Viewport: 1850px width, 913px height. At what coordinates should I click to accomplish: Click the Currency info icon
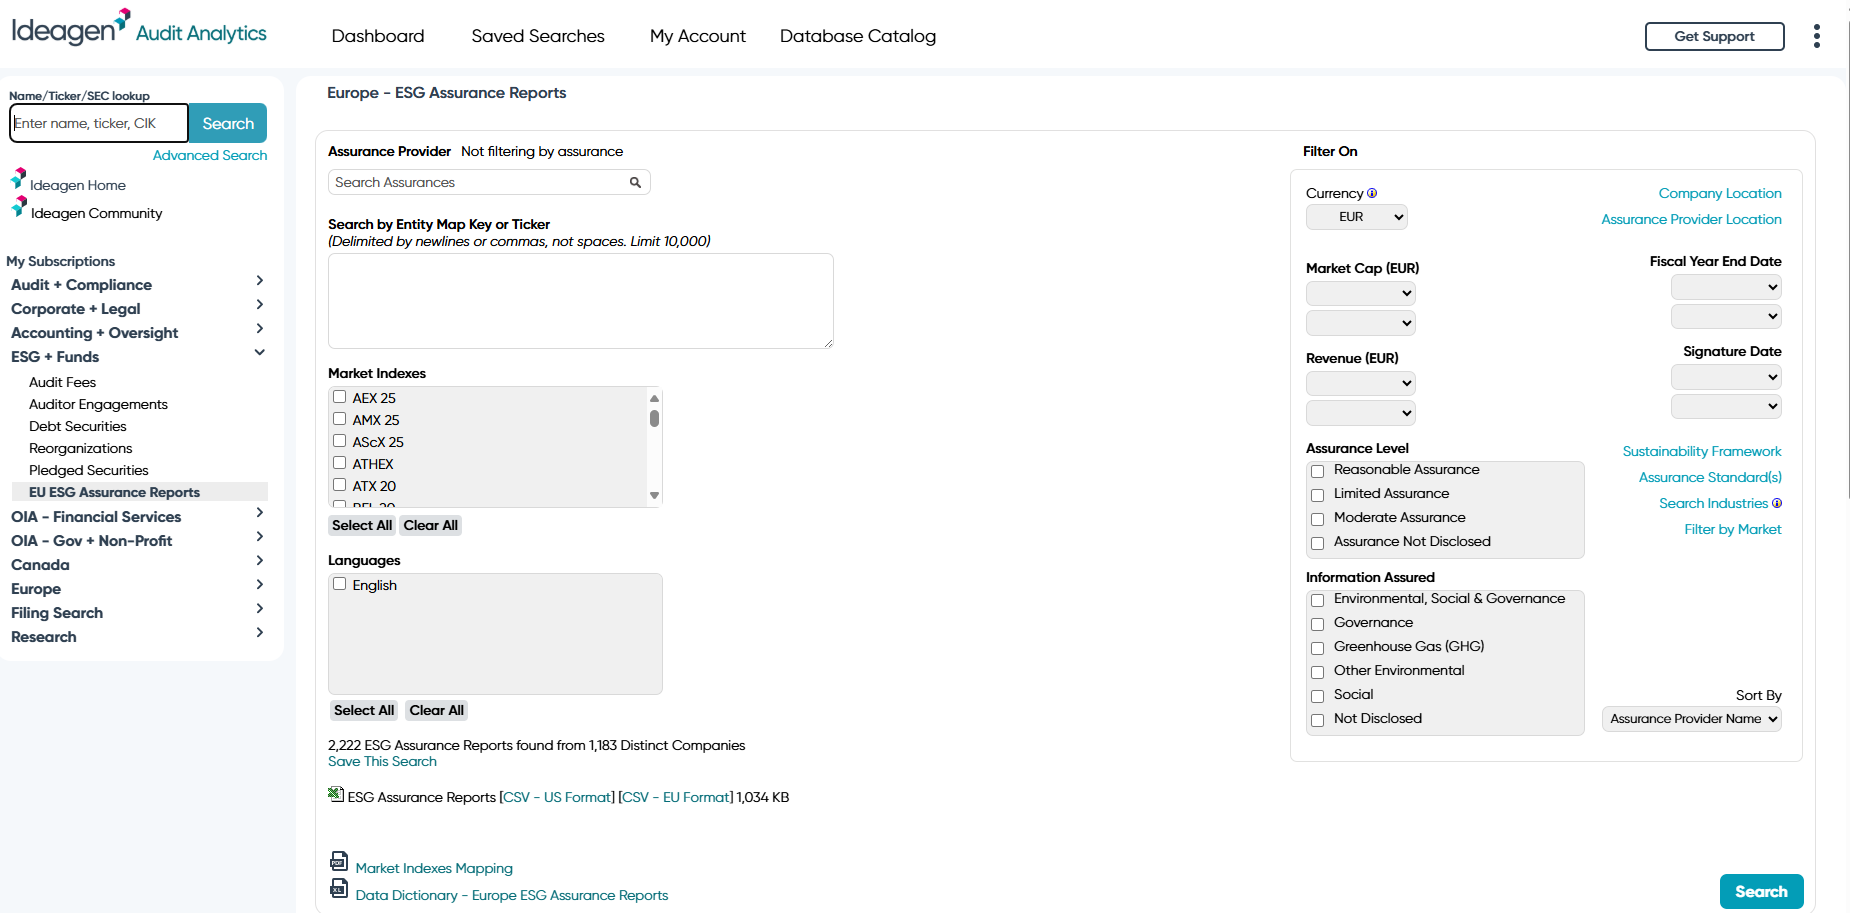pos(1372,193)
